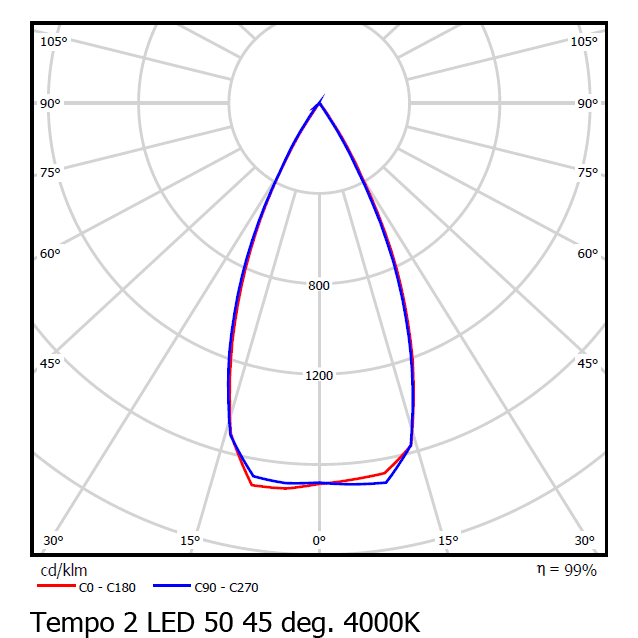Screen dimensions: 638x638
Task: Click the right 75° angle label
Action: click(587, 172)
